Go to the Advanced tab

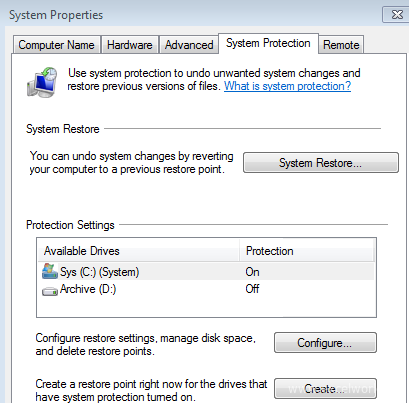pyautogui.click(x=189, y=45)
